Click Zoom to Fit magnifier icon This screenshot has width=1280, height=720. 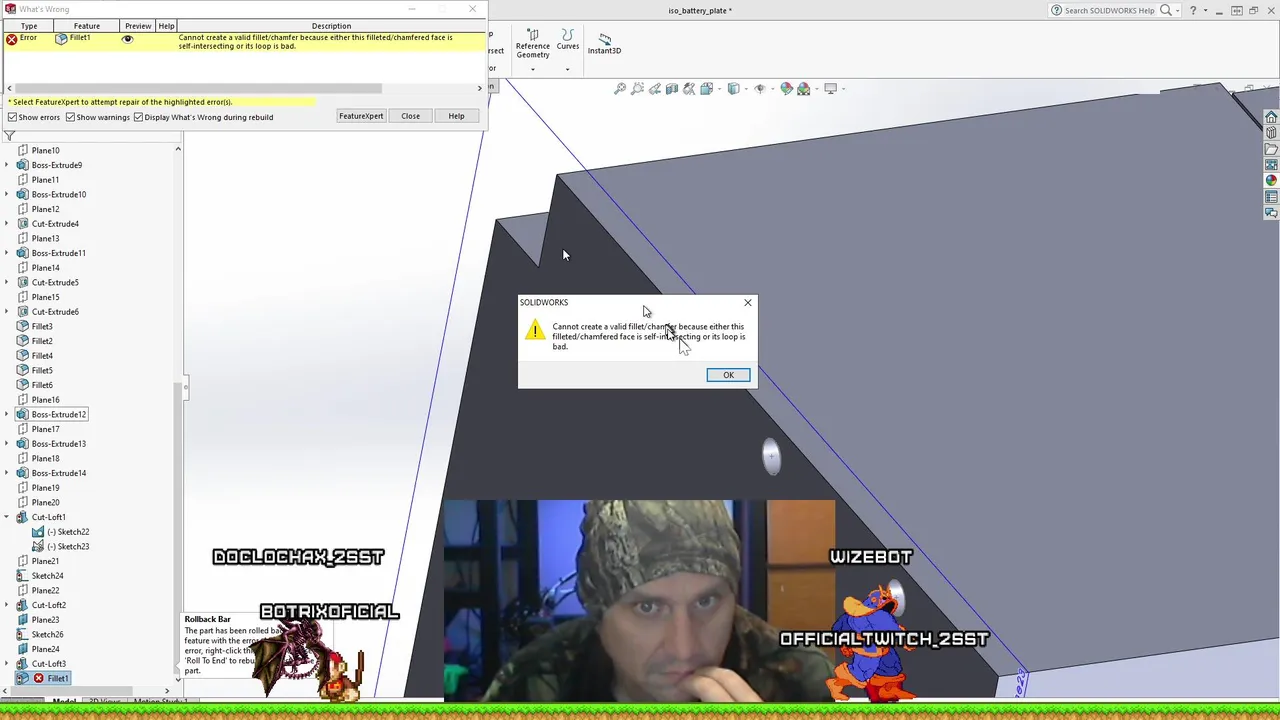click(620, 89)
